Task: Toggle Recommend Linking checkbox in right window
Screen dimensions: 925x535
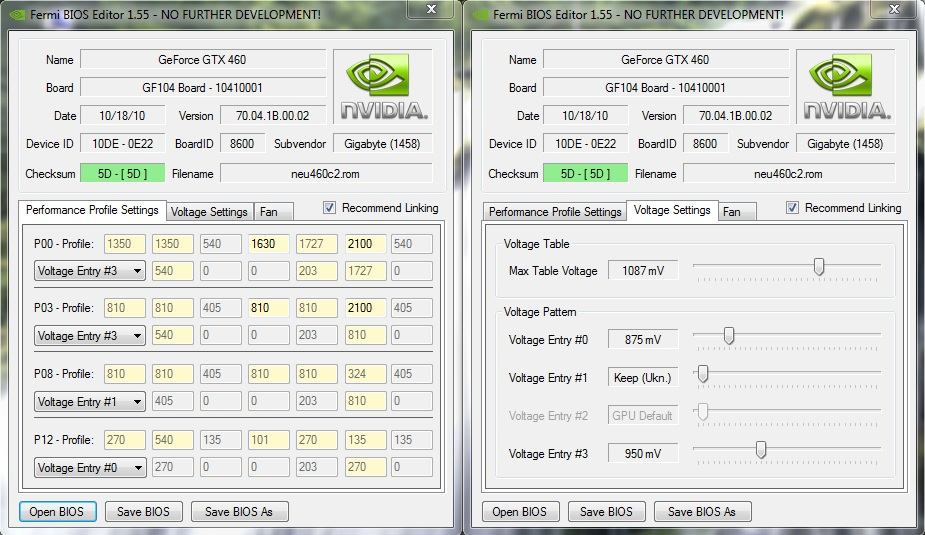Action: (x=792, y=208)
